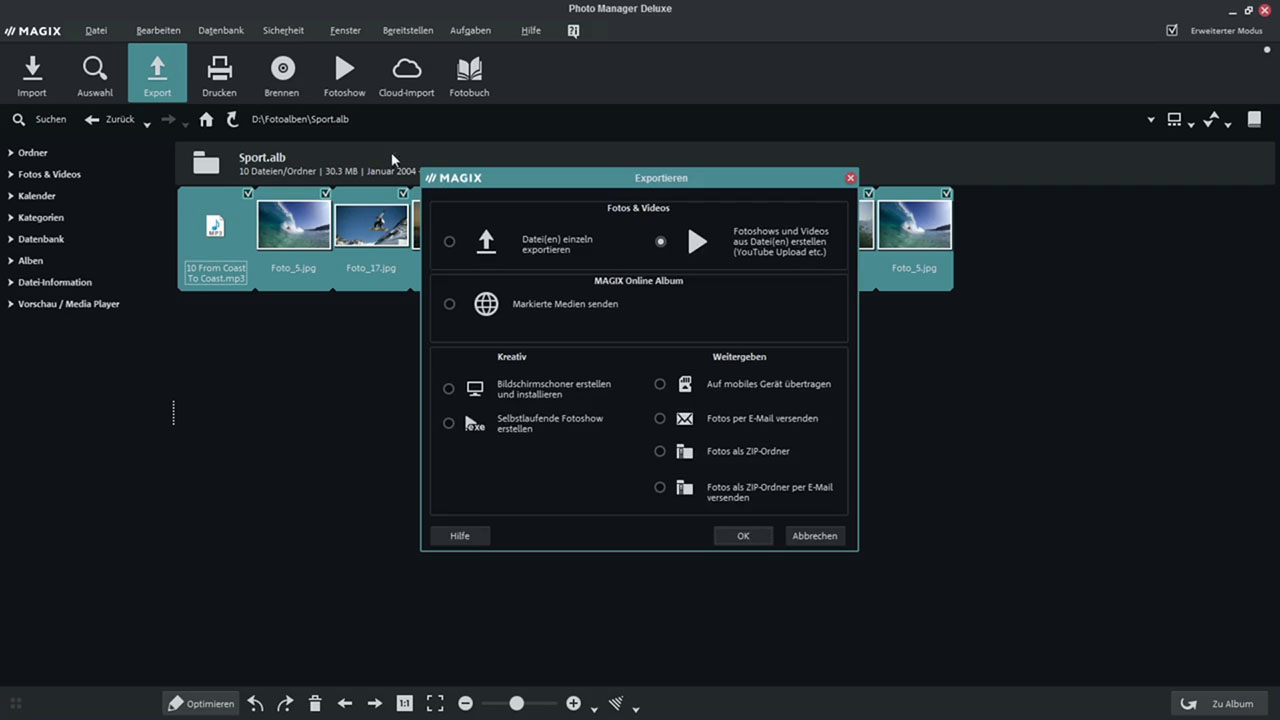Select 'Auf mobiles Gerät übertragen' option
The image size is (1280, 720).
659,383
